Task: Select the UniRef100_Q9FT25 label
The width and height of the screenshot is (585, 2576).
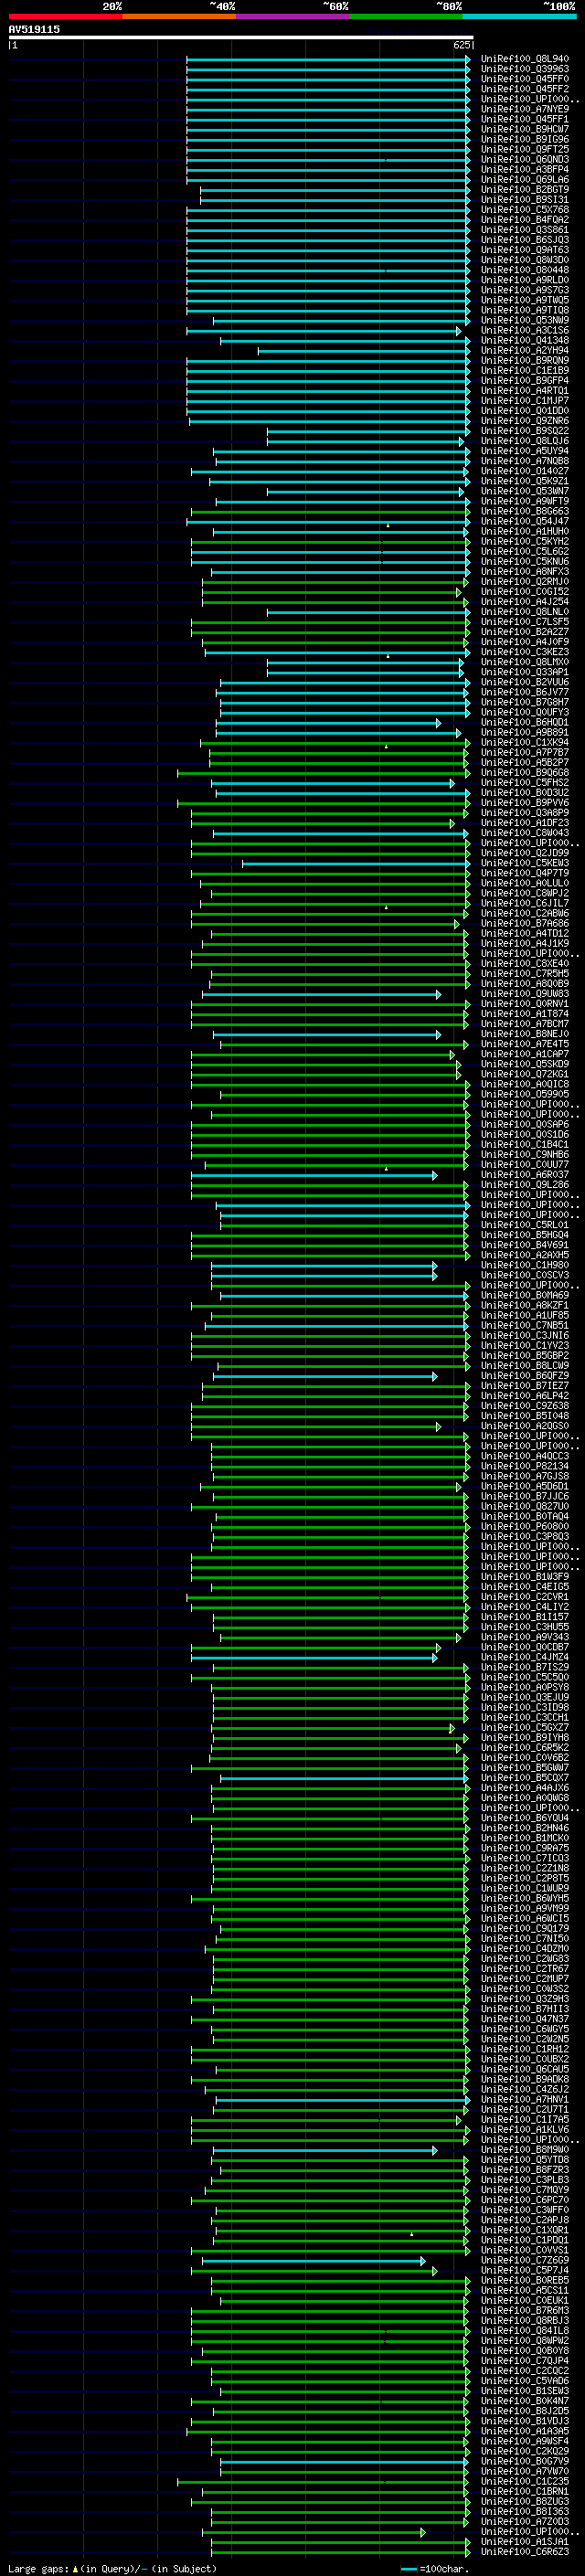Action: (x=525, y=149)
